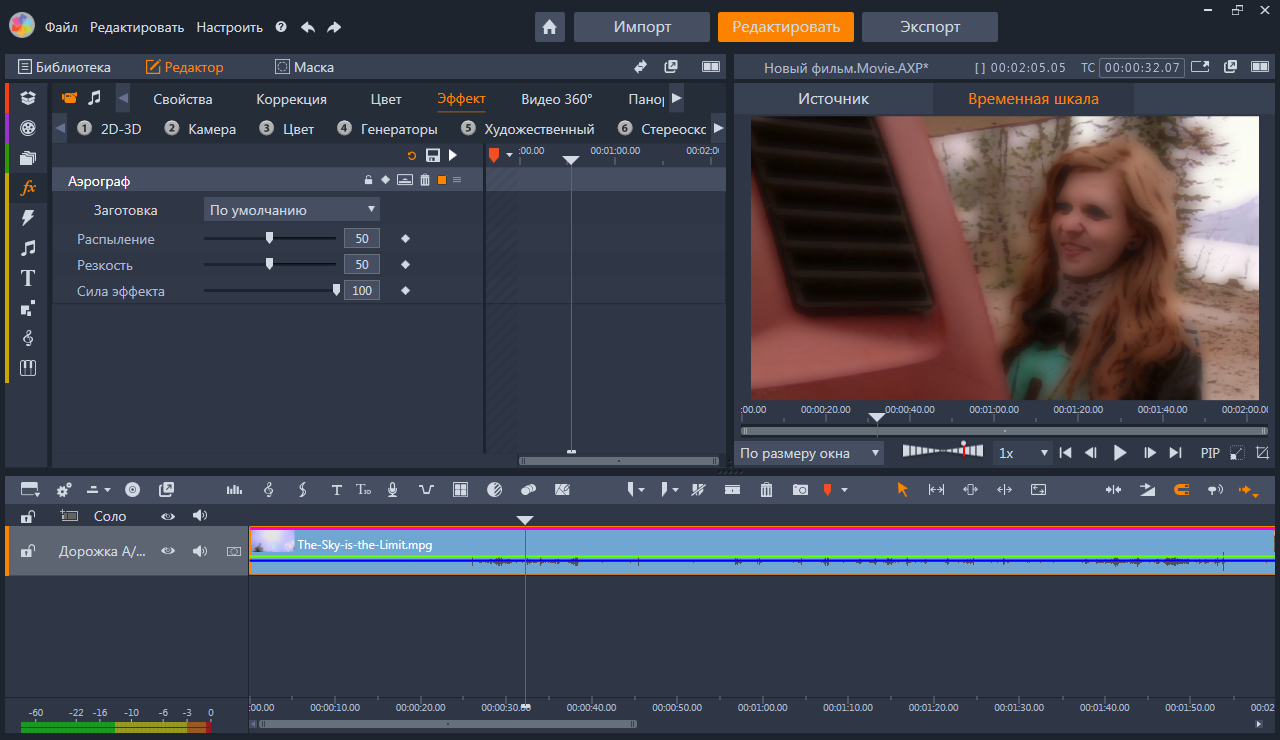Toggle visibility eye of Дорожка A/ track

click(168, 550)
